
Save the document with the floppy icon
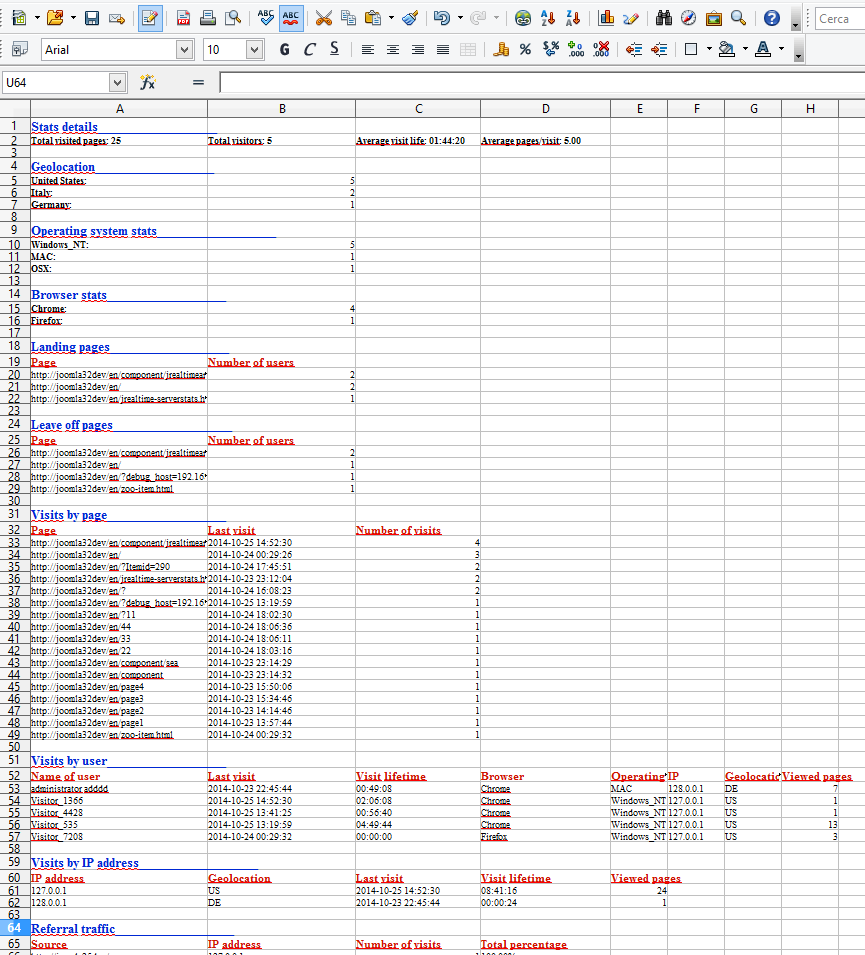point(92,18)
